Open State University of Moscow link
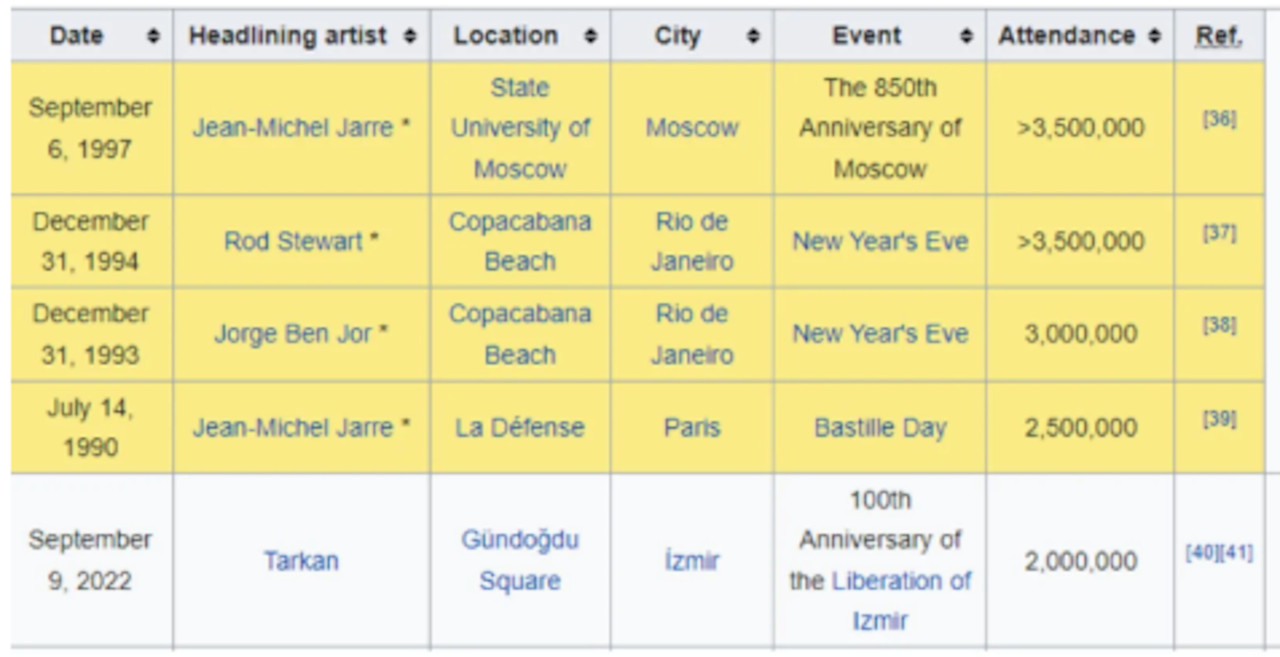 [520, 128]
